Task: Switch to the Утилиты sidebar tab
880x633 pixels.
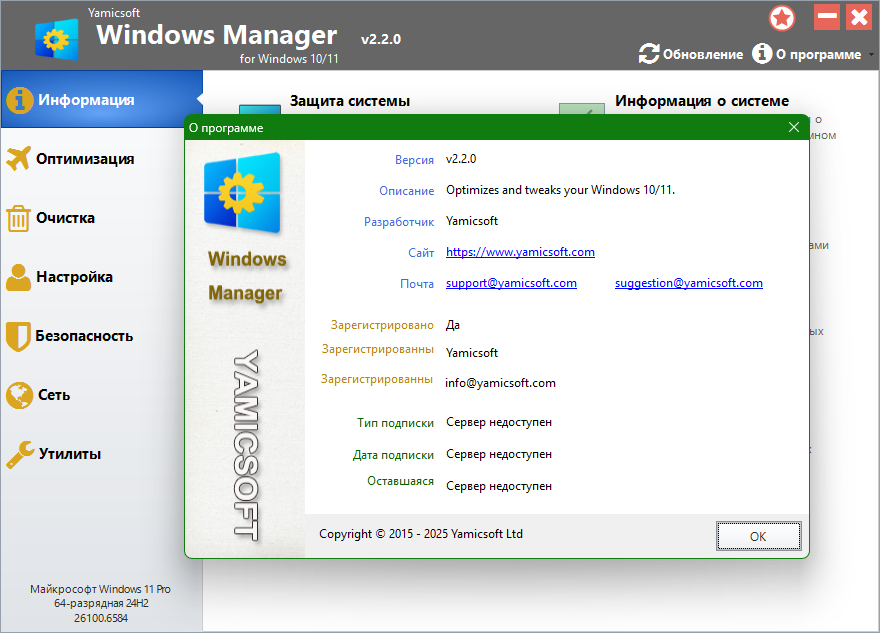Action: point(70,454)
